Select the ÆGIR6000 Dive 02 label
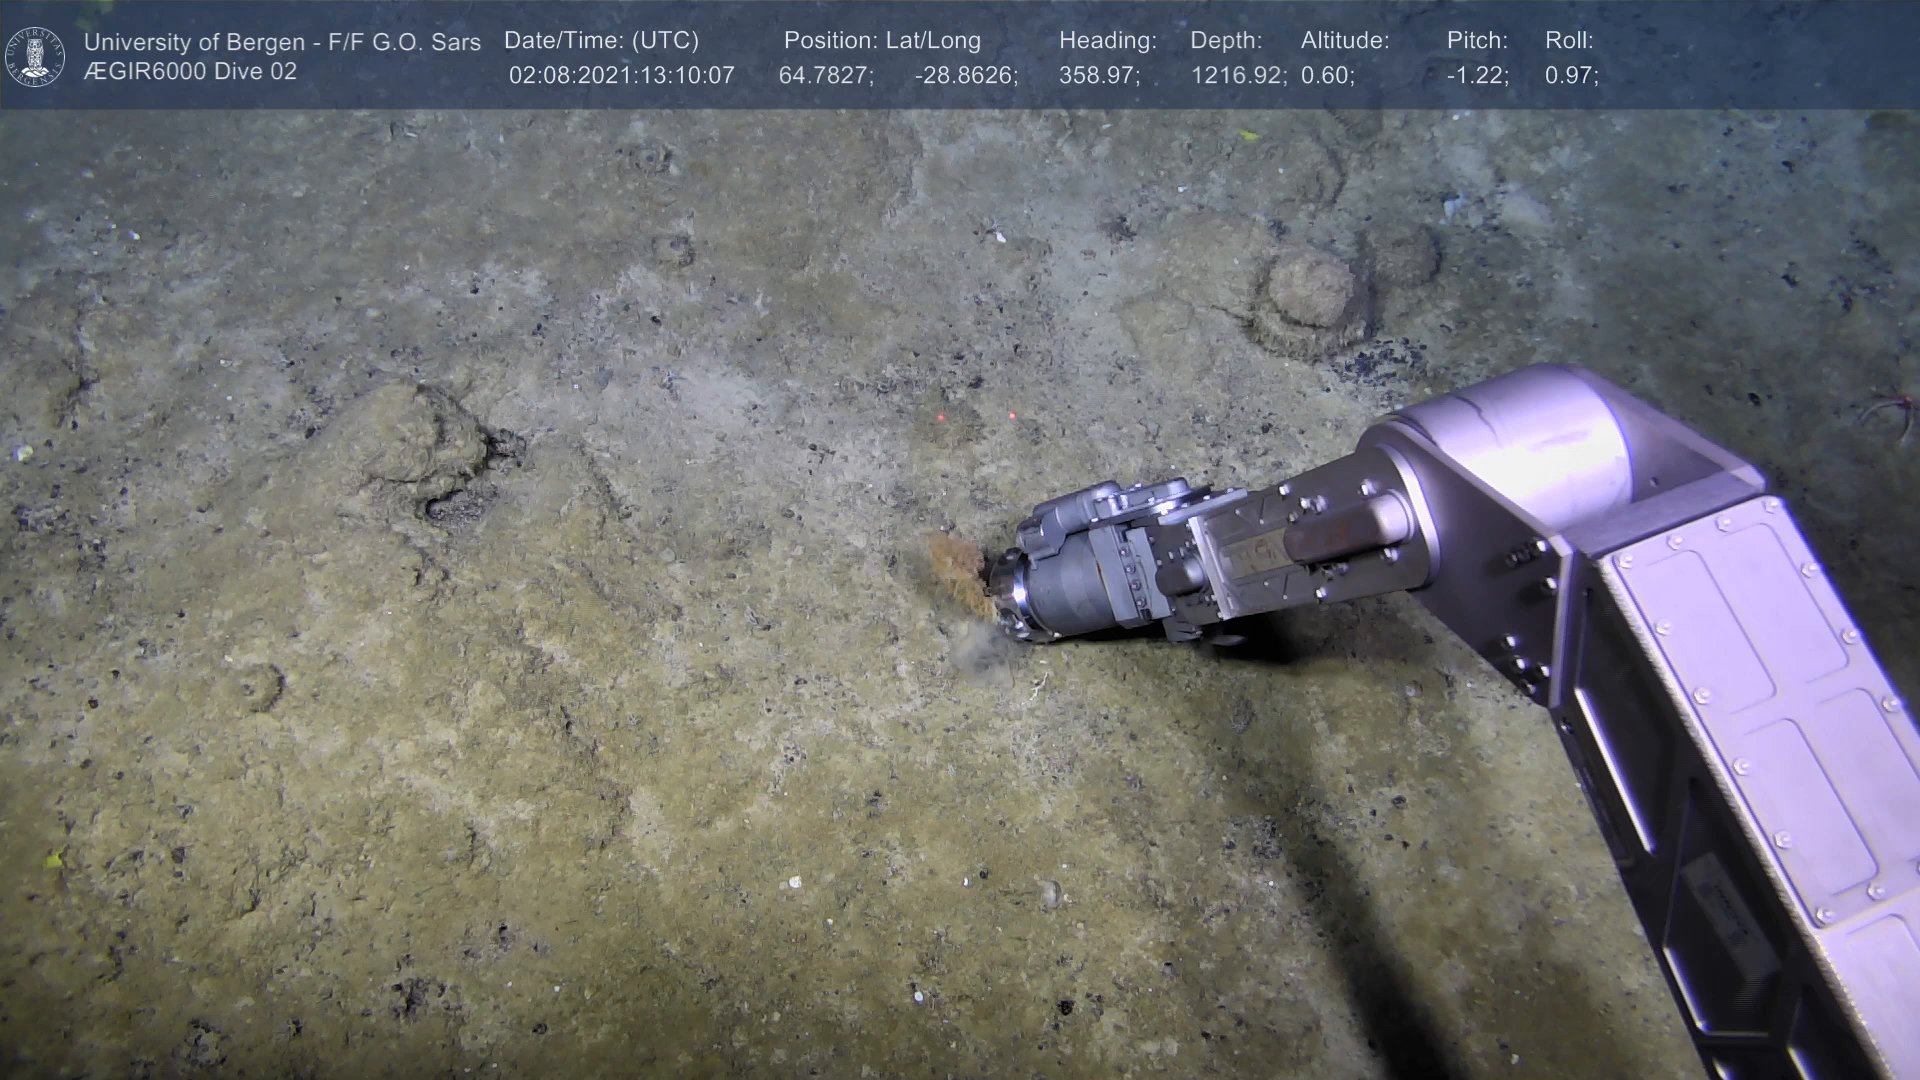The height and width of the screenshot is (1080, 1920). click(x=190, y=72)
